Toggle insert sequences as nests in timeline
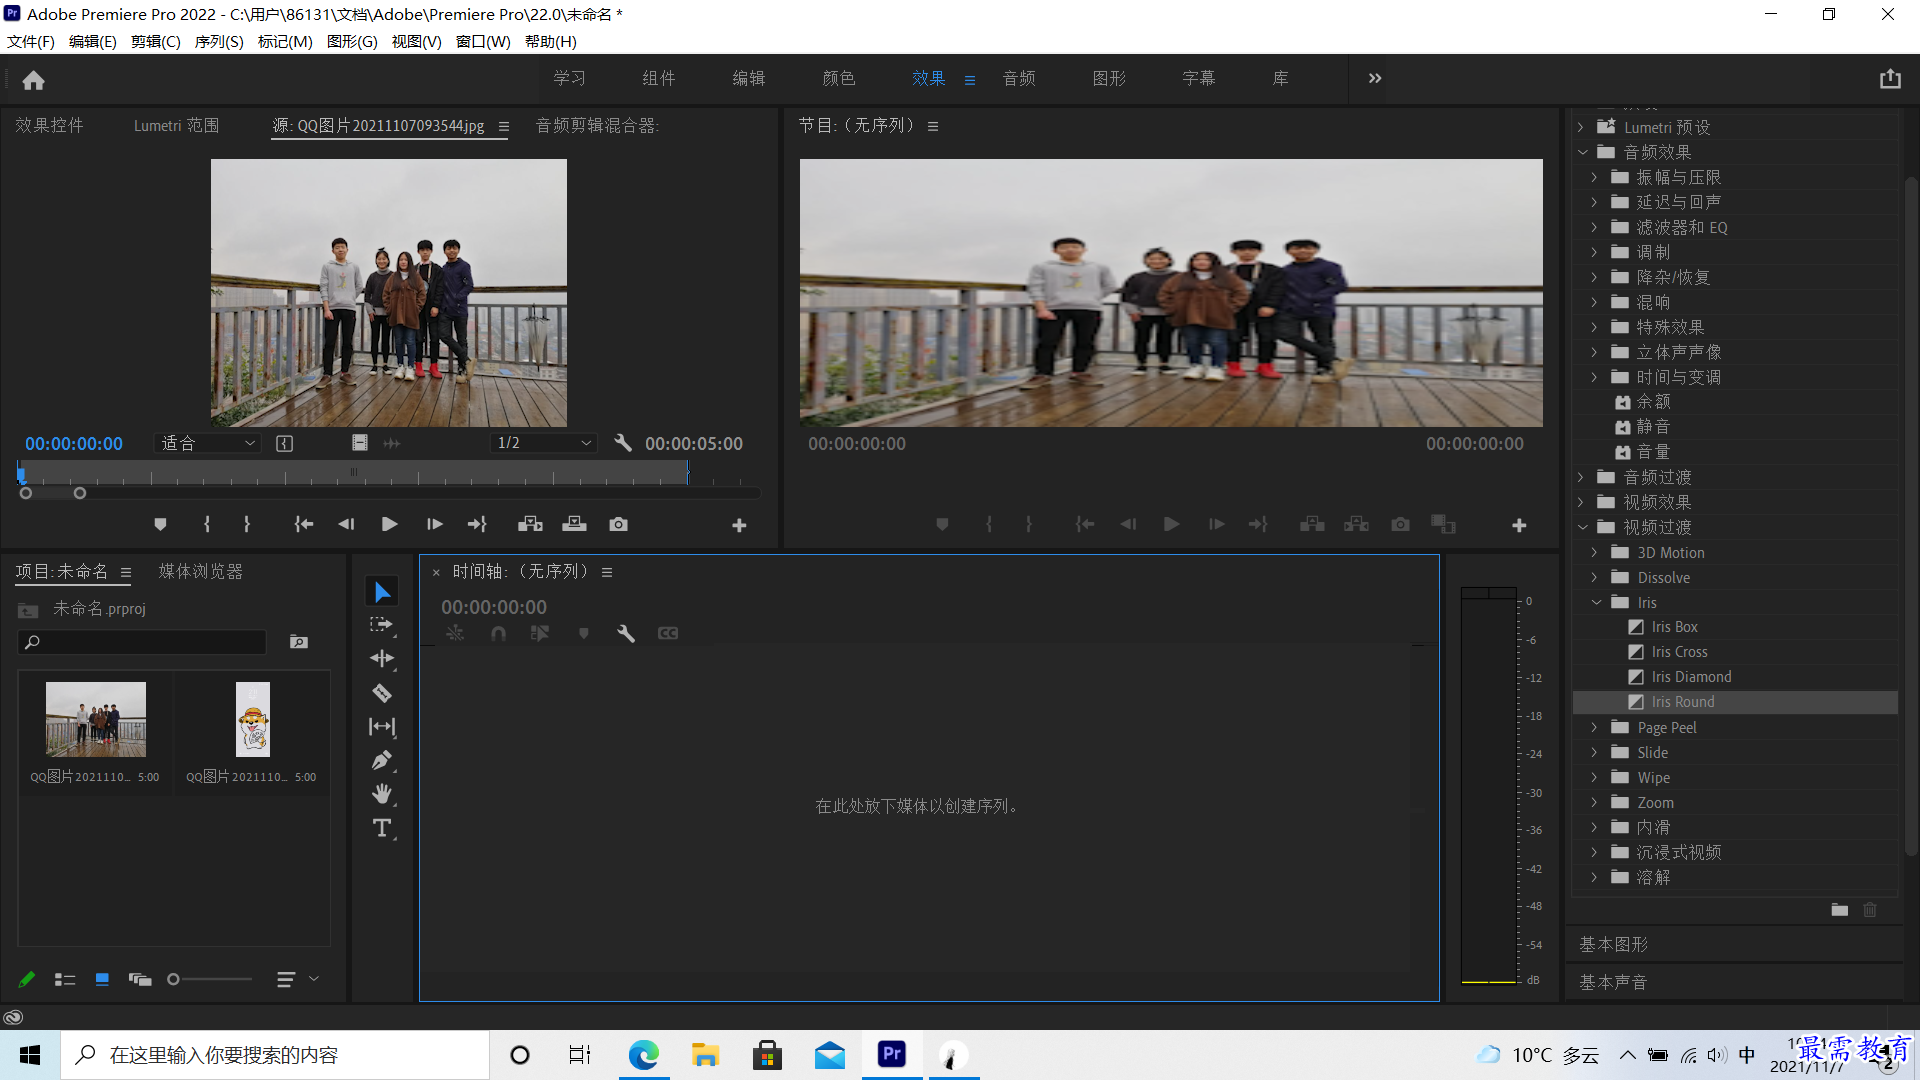Image resolution: width=1920 pixels, height=1080 pixels. point(455,633)
